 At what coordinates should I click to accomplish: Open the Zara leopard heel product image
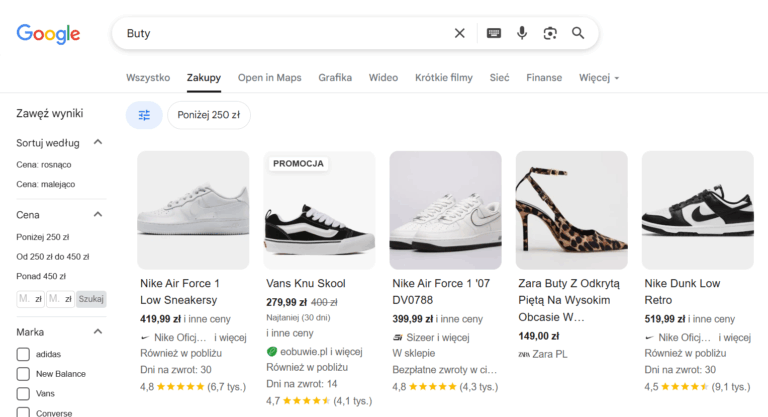[x=571, y=210]
